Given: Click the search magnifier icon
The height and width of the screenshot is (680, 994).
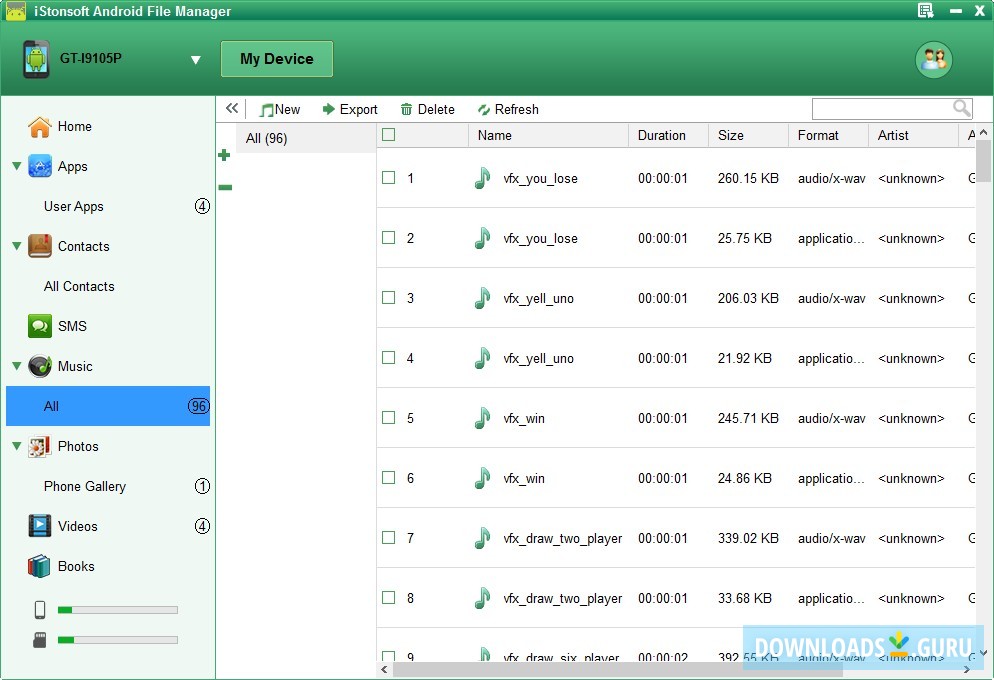Looking at the screenshot, I should [x=961, y=109].
